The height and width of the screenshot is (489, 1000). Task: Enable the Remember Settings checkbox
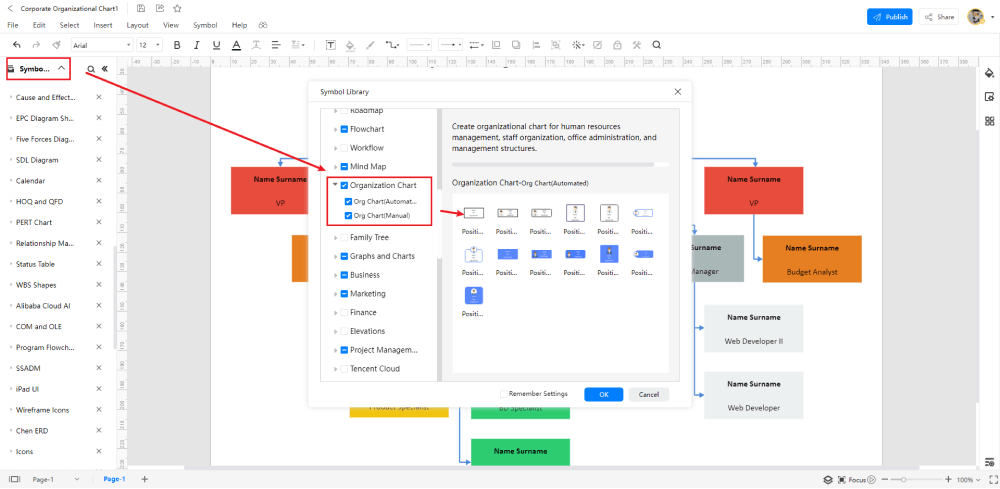tap(504, 394)
